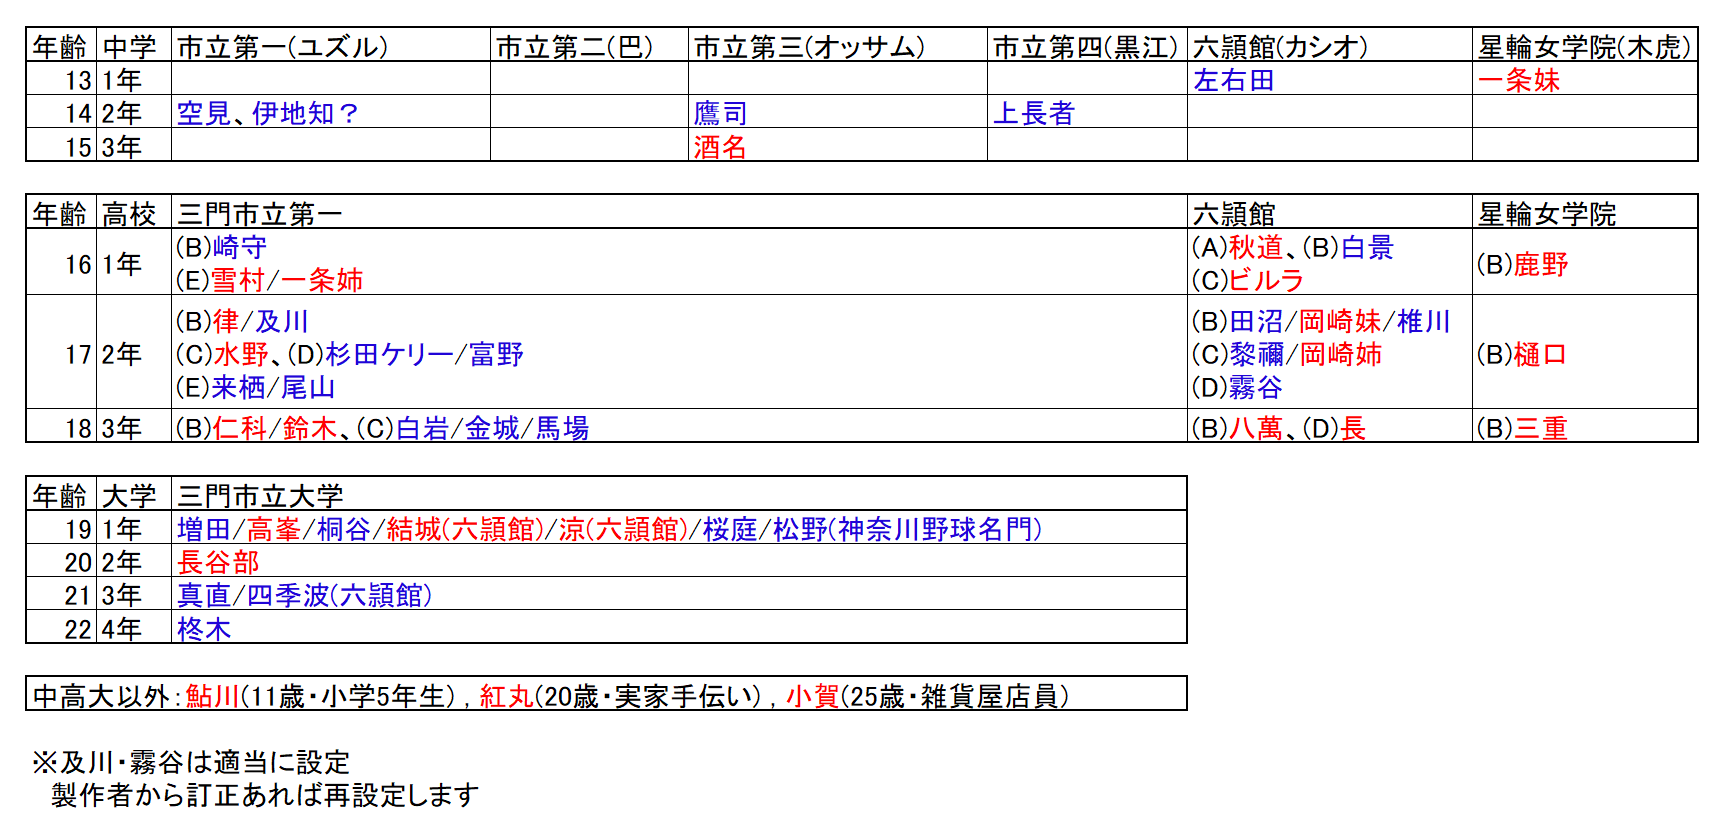1726x830 pixels.
Task: Click the red name 長谷部
Action: 218,562
